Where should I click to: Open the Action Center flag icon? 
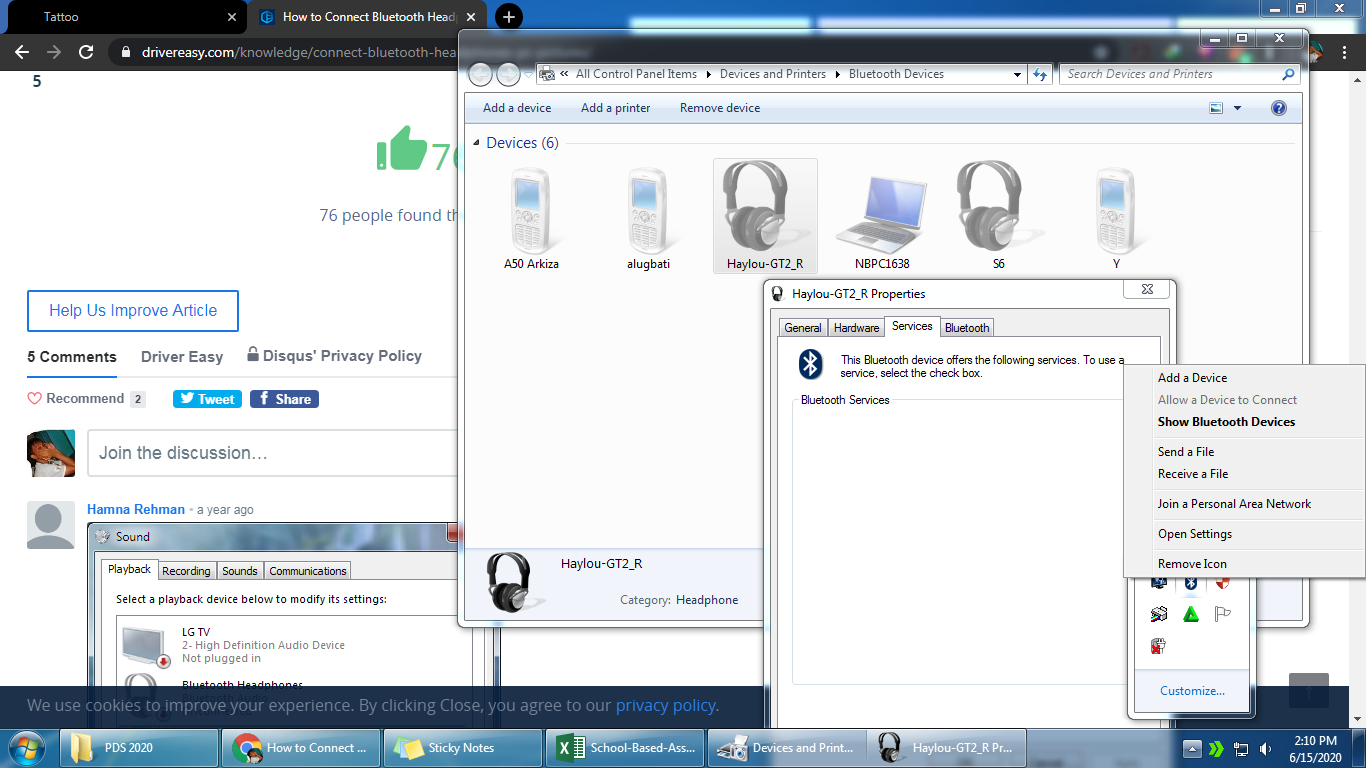(1222, 614)
